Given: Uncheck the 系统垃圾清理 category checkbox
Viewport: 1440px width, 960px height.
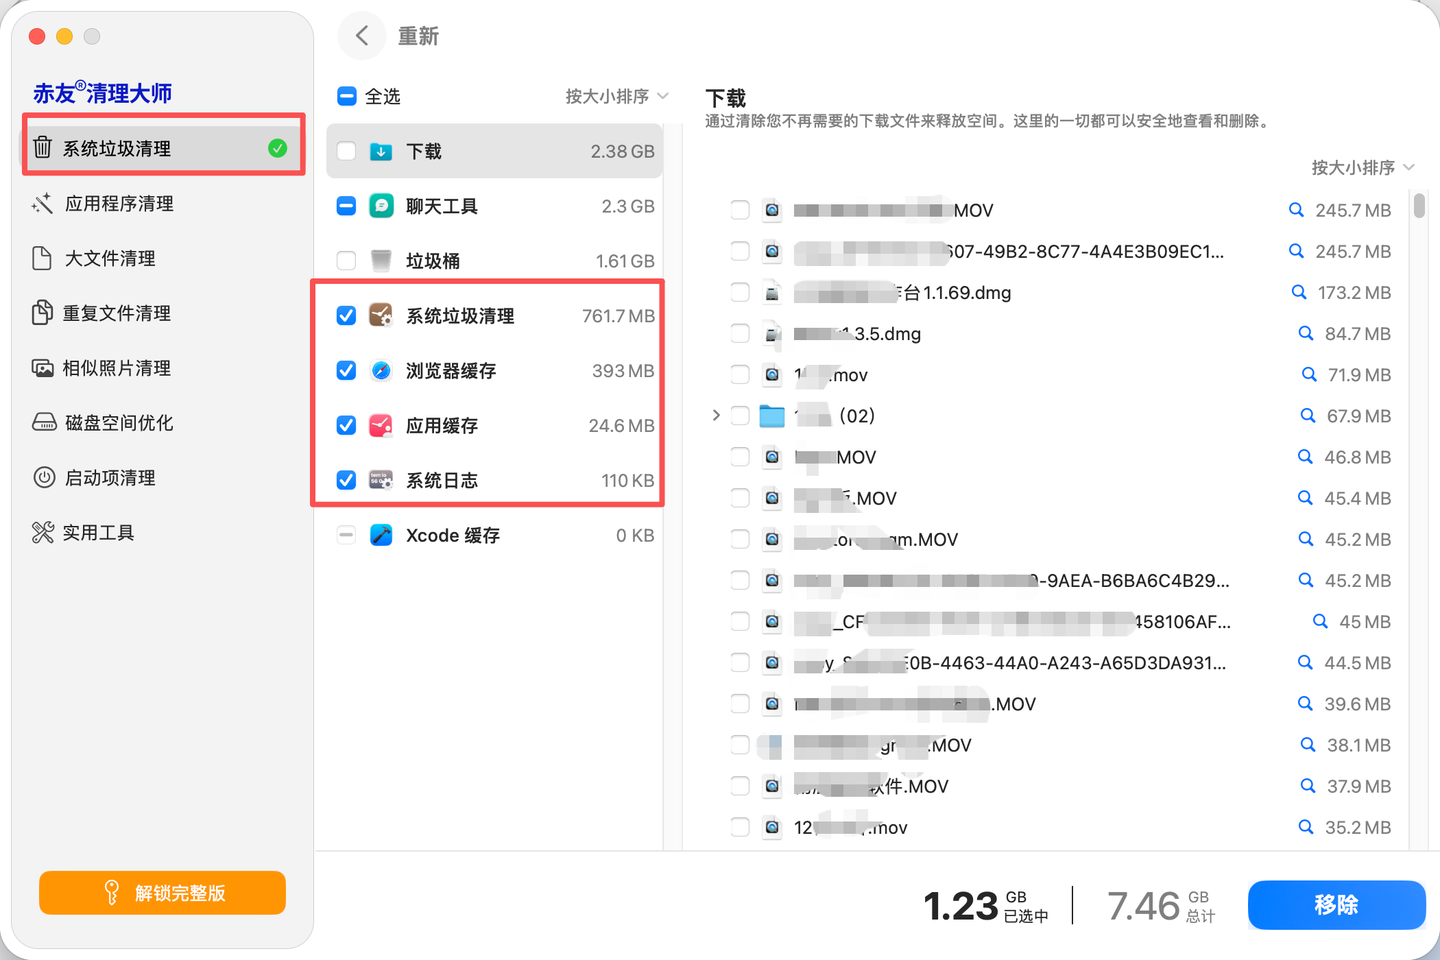Looking at the screenshot, I should (x=346, y=316).
